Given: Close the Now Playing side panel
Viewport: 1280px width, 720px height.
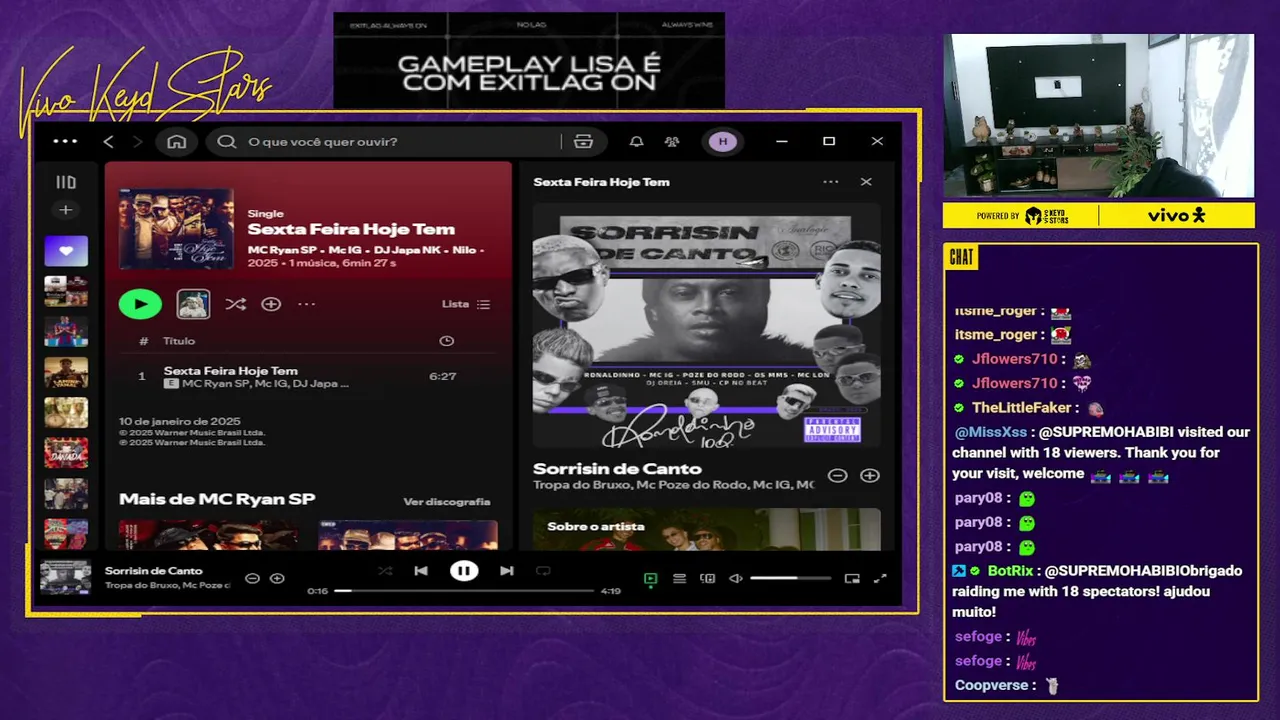Looking at the screenshot, I should click(x=866, y=182).
